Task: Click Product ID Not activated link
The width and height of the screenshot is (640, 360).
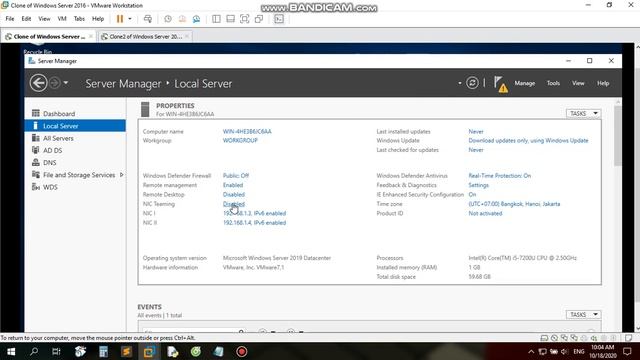Action: tap(485, 213)
